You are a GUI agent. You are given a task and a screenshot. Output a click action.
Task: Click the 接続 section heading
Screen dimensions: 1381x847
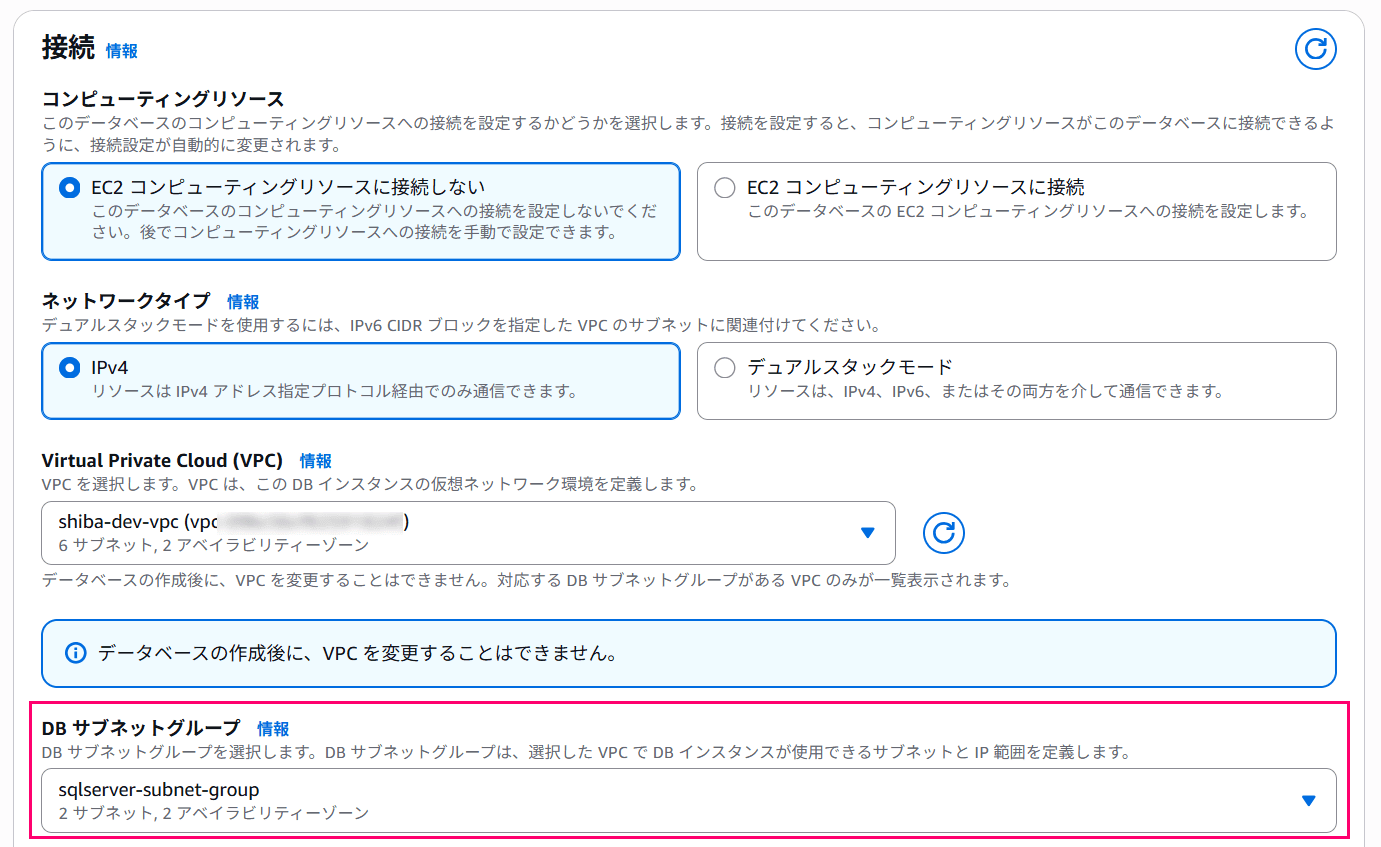click(x=68, y=47)
